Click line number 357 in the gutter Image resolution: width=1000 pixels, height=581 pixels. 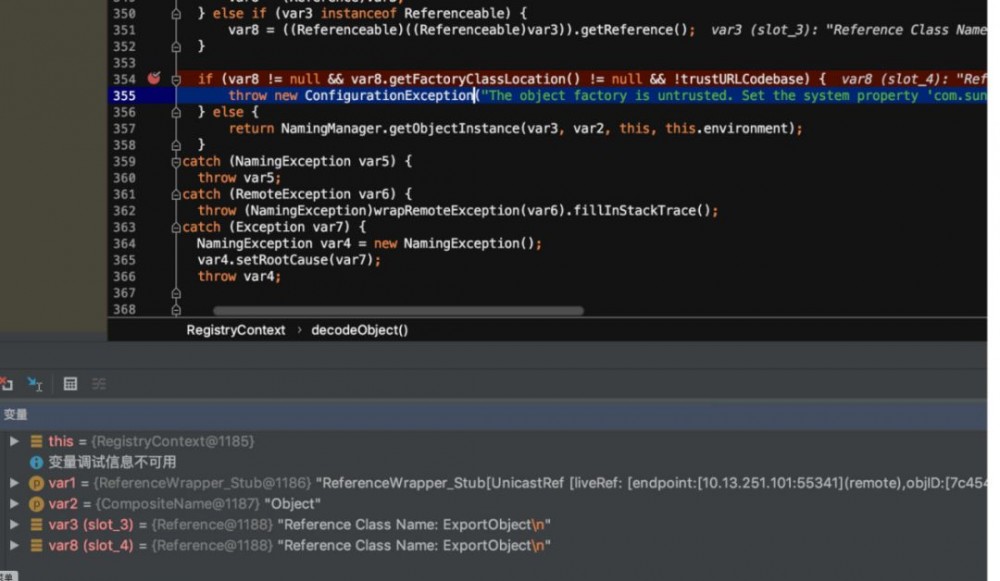(x=124, y=128)
